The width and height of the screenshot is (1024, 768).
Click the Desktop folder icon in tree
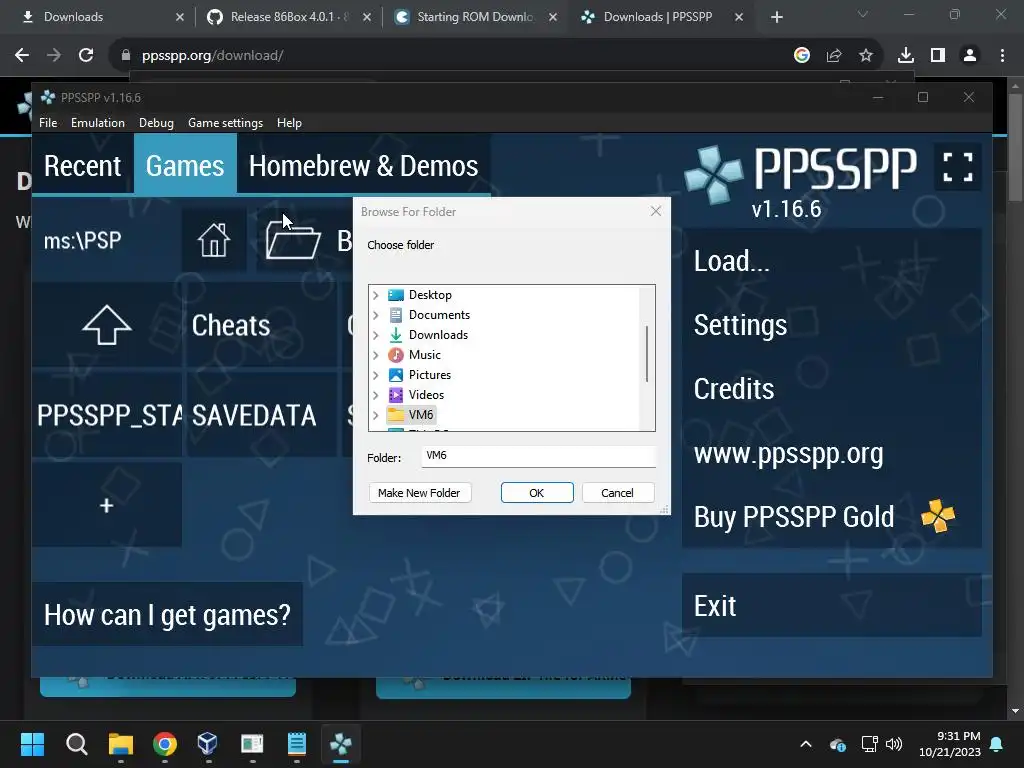click(x=396, y=295)
